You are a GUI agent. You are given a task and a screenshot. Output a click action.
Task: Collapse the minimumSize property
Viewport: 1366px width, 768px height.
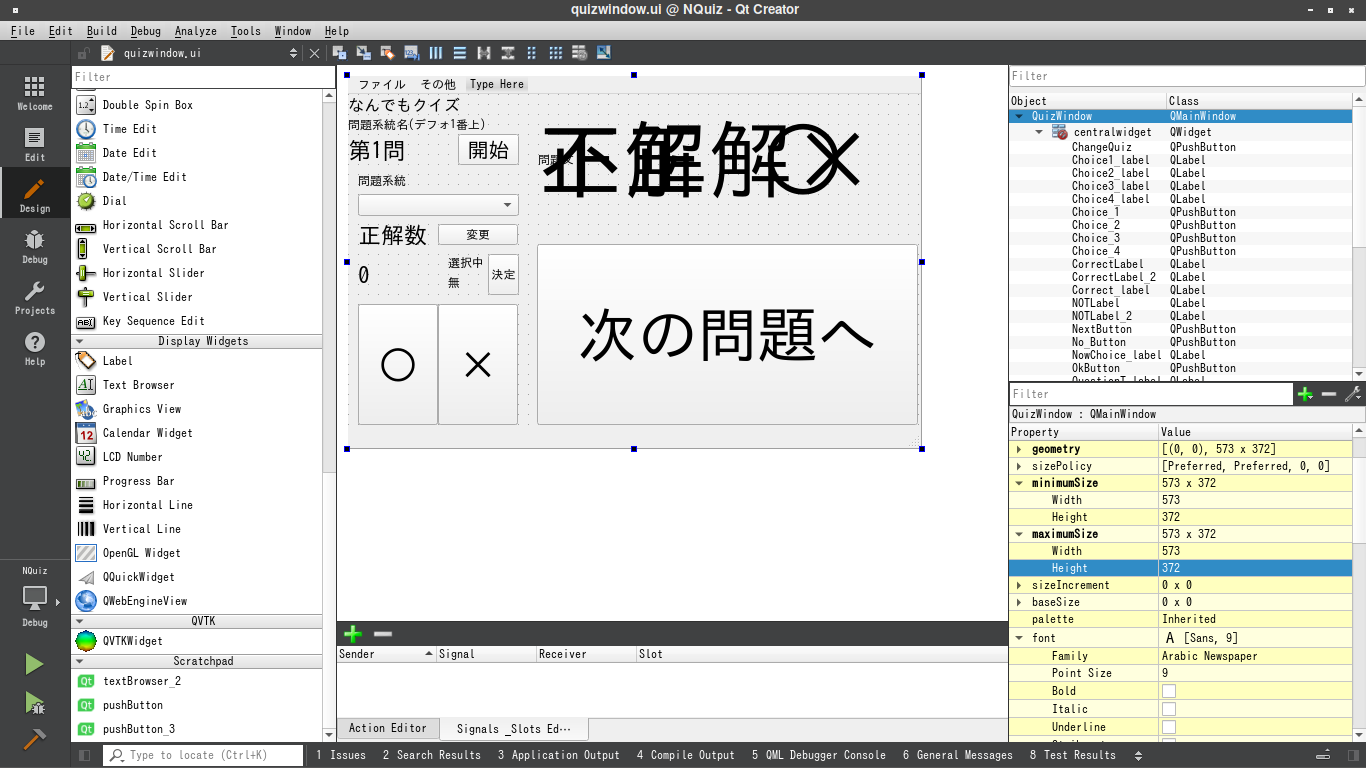(1019, 483)
